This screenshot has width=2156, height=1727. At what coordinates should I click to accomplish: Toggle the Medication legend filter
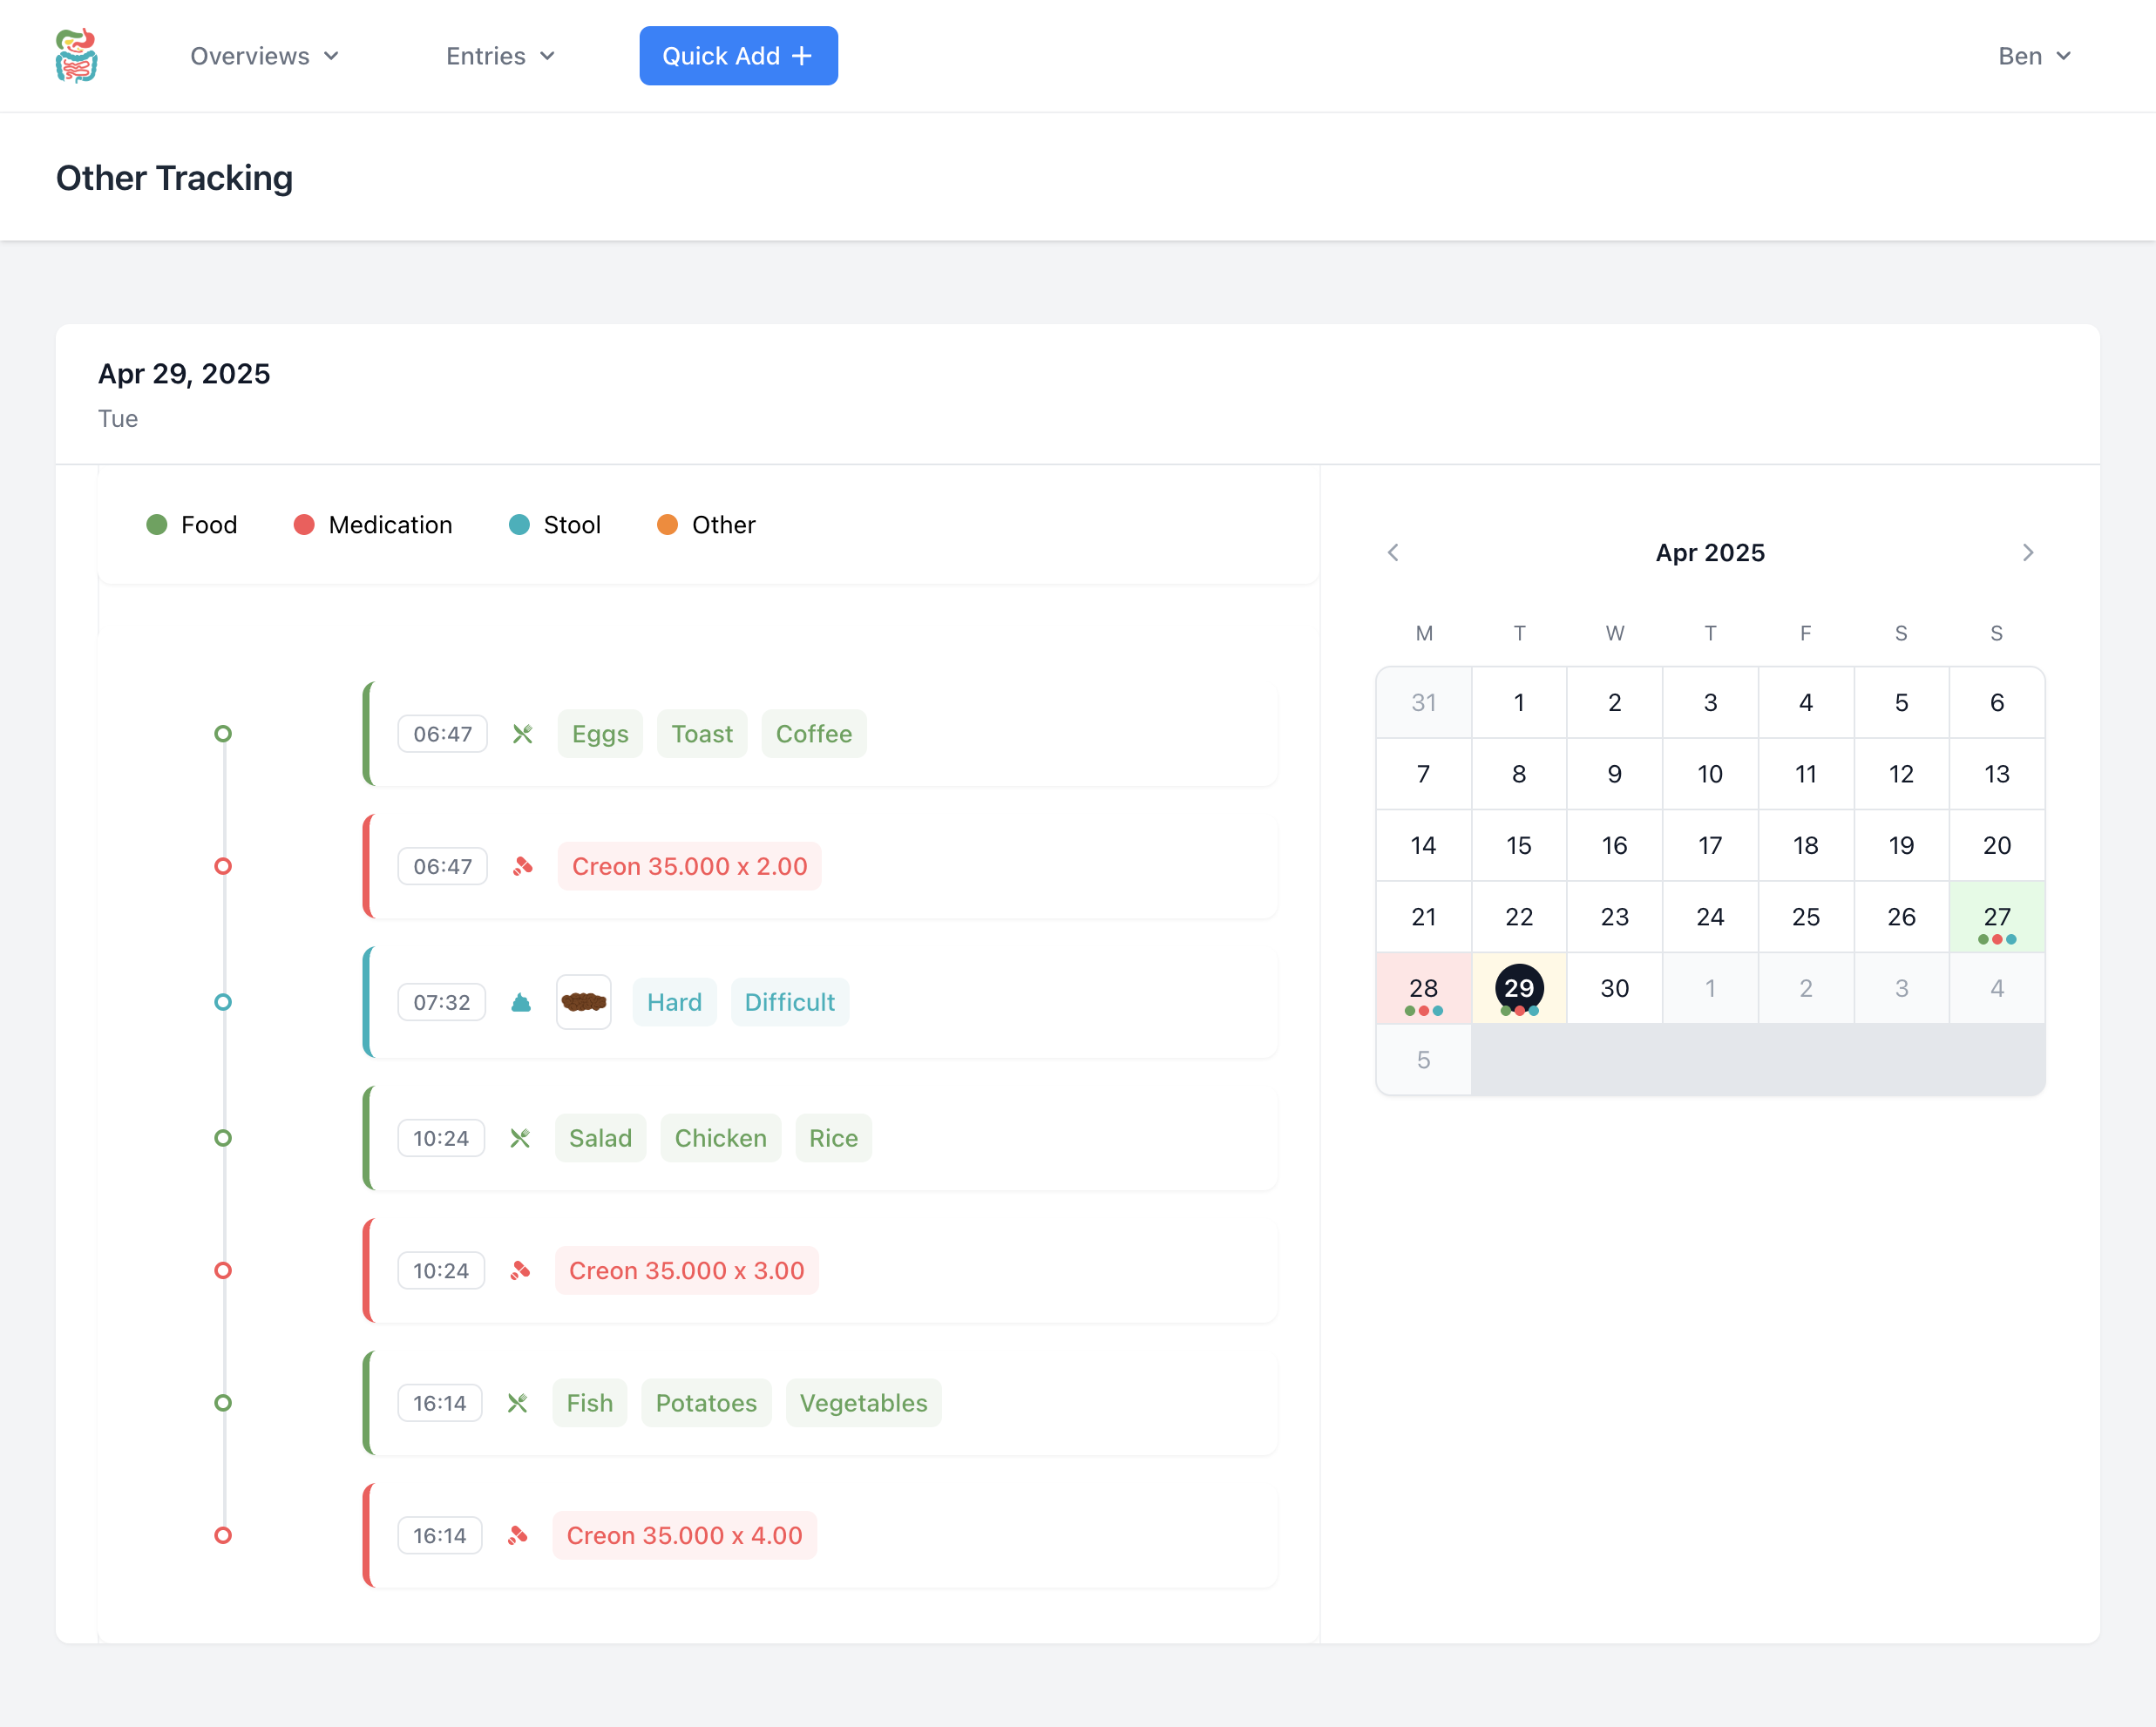373,525
